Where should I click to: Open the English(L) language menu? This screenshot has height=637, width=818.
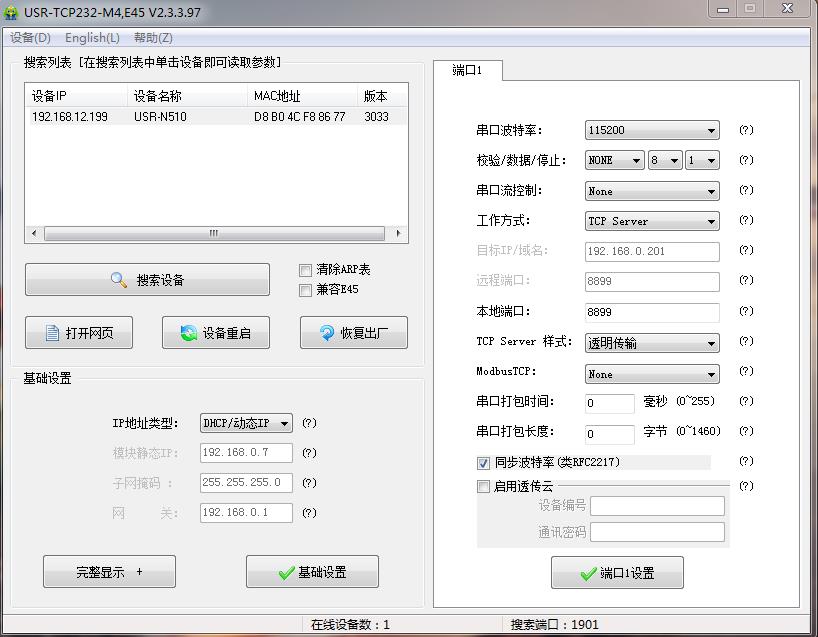click(x=92, y=38)
